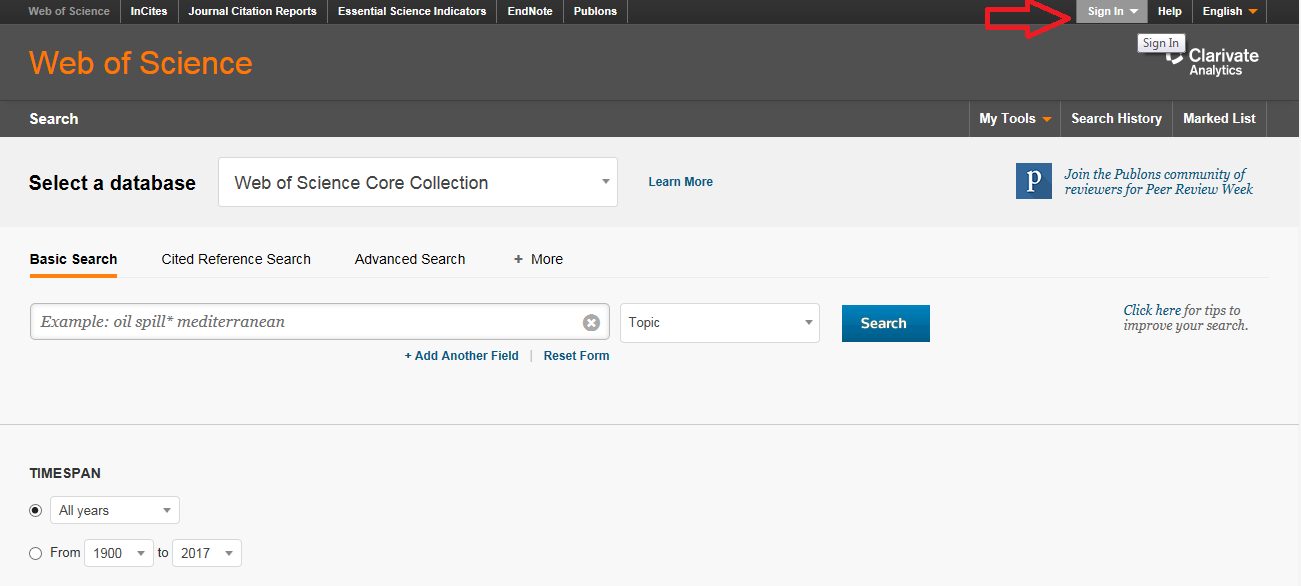Viewport: 1301px width, 586px height.
Task: Open the 2017 end year dropdown
Action: (207, 553)
